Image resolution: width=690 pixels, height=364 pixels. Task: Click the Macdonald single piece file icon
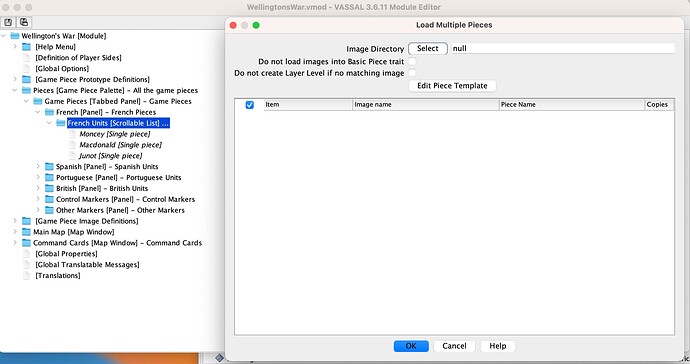tap(73, 145)
